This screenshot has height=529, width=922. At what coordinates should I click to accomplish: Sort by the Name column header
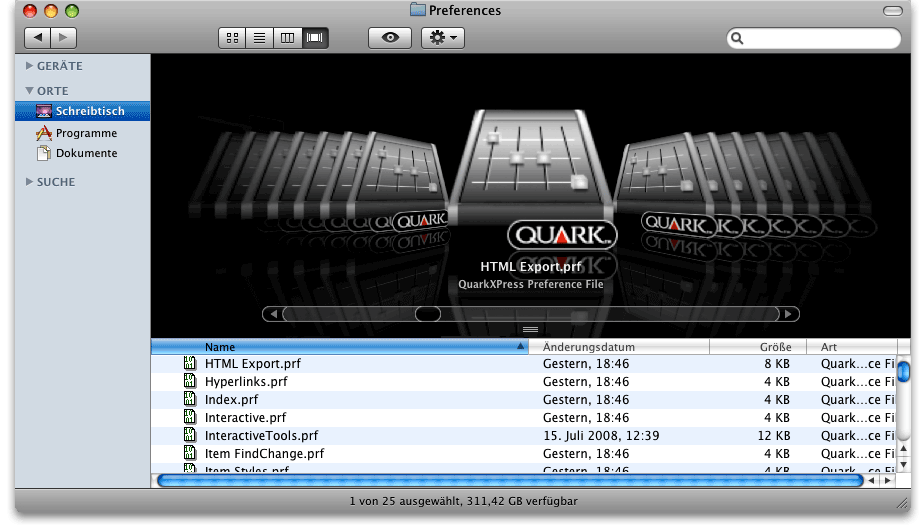point(340,347)
